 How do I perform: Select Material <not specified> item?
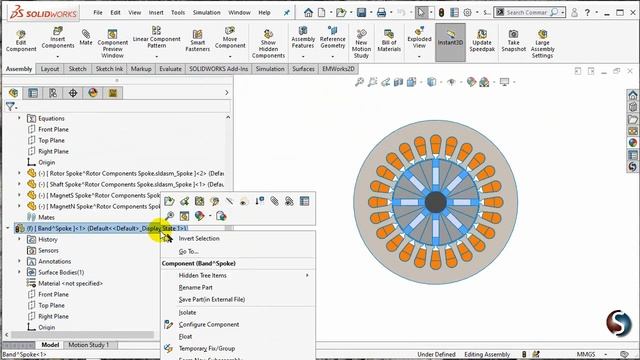(x=70, y=283)
